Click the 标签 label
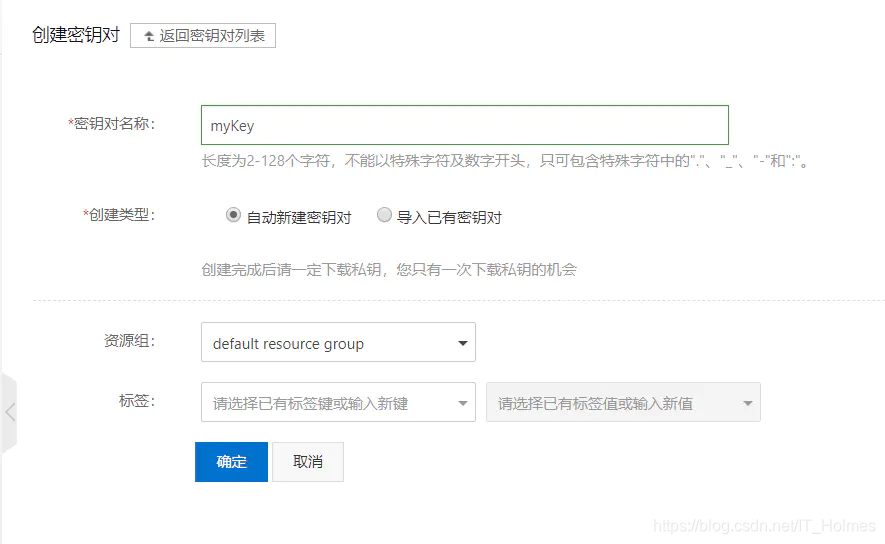The image size is (885, 544). coord(137,401)
